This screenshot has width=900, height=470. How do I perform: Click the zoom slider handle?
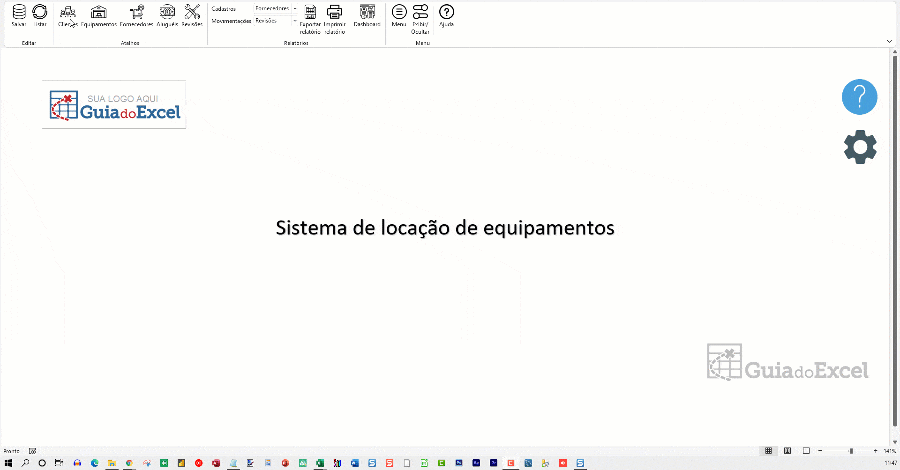[851, 451]
